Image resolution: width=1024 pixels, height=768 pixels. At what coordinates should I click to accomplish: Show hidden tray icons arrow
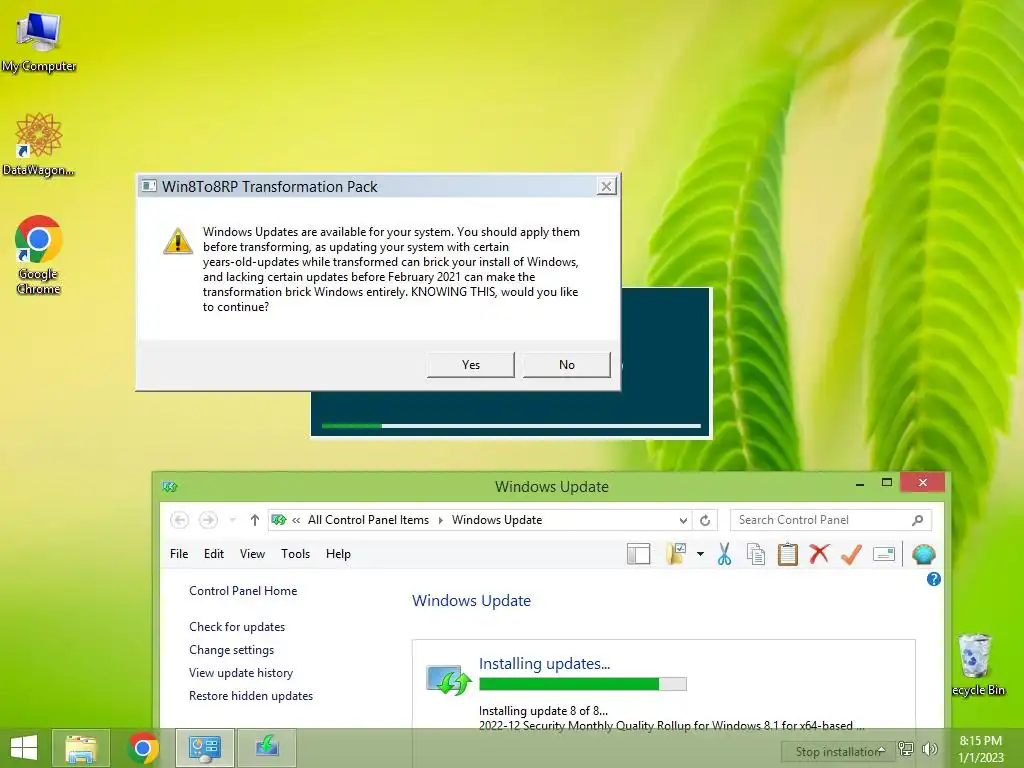[x=882, y=750]
